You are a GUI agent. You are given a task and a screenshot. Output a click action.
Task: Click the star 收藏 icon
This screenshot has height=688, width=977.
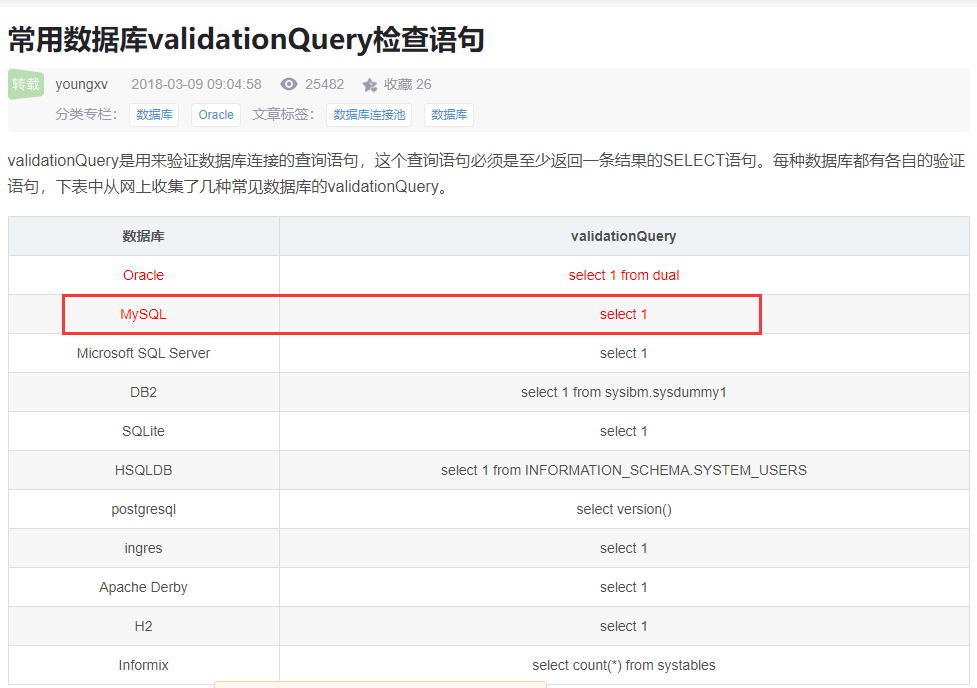pos(369,85)
